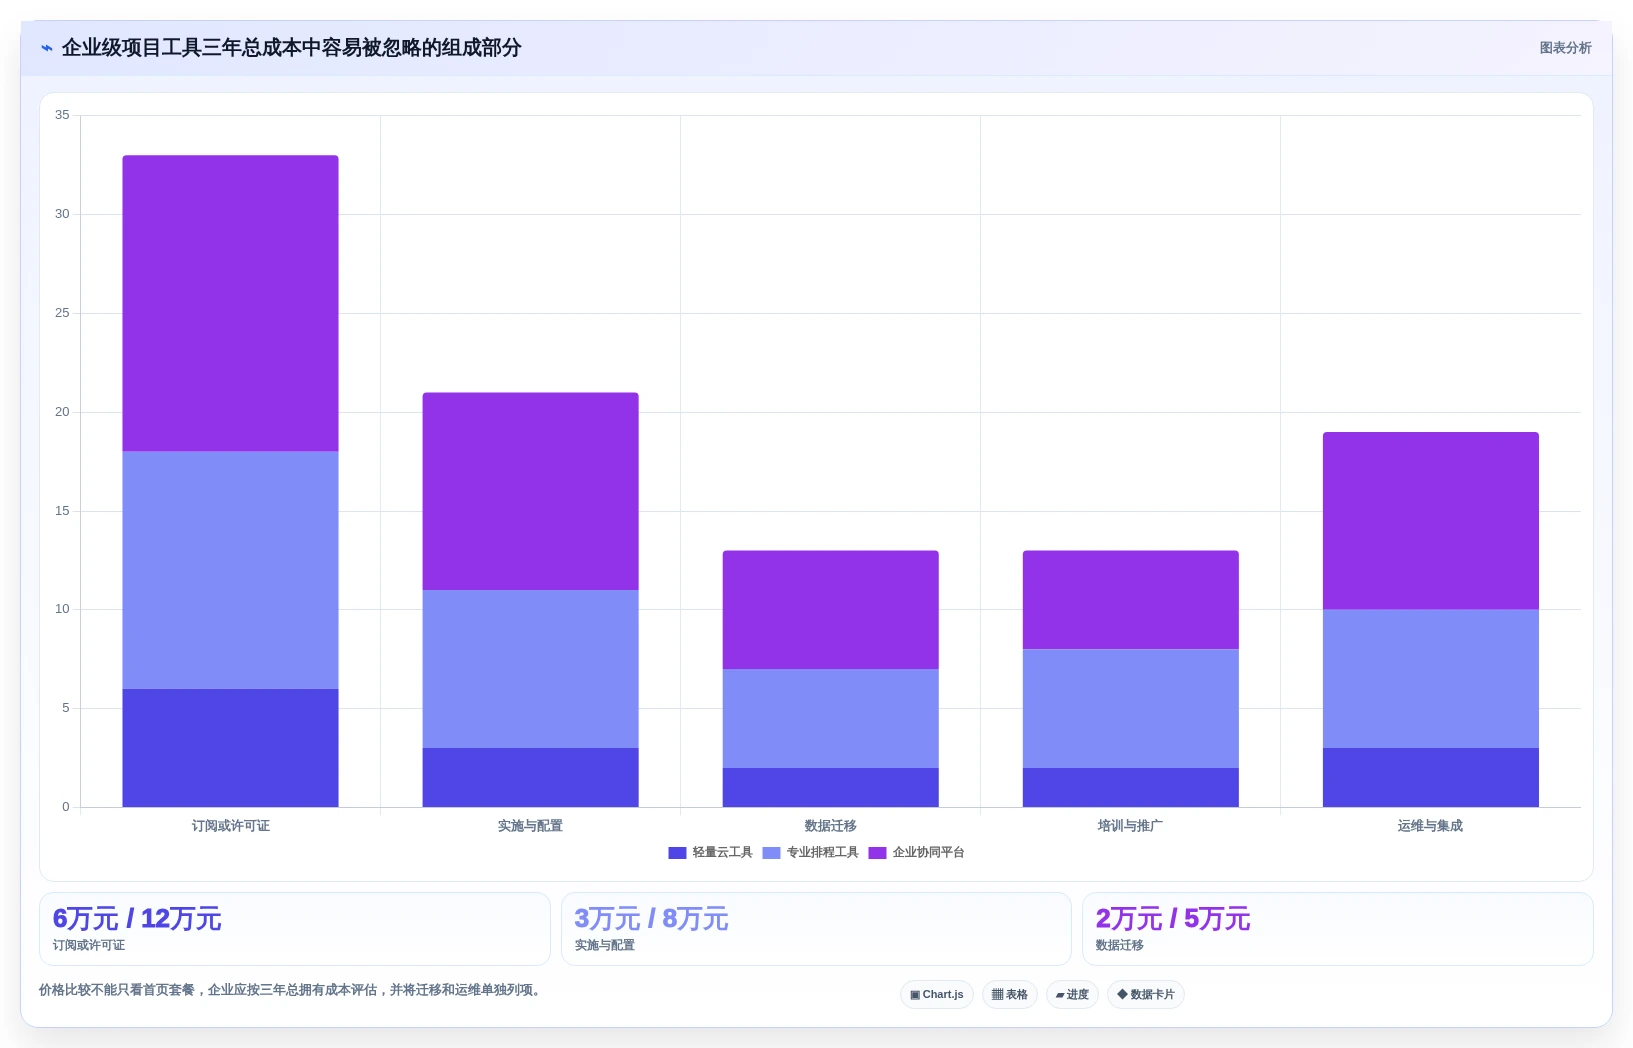Click the chart title 企业级项目工具三年总成本
Viewport: 1633px width, 1048px height.
pos(291,48)
